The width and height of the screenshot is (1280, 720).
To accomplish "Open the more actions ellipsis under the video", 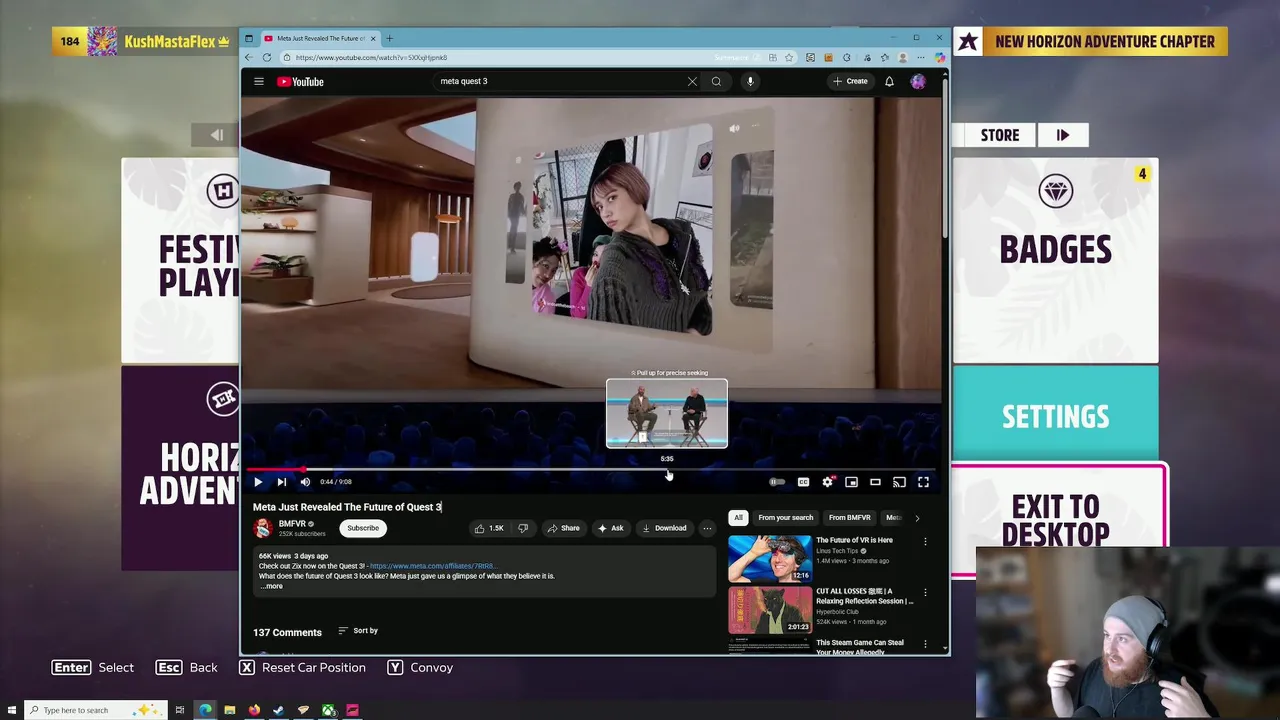I will pos(707,528).
